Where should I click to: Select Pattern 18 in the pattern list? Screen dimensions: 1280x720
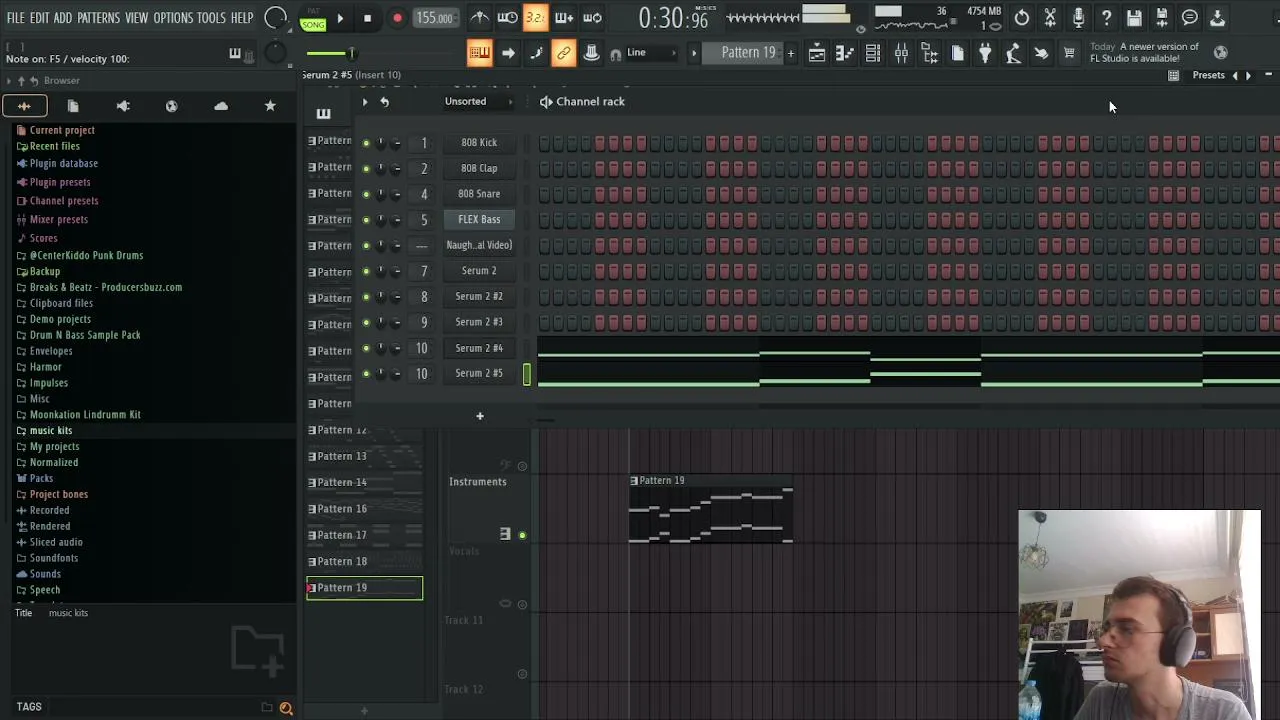pyautogui.click(x=364, y=562)
